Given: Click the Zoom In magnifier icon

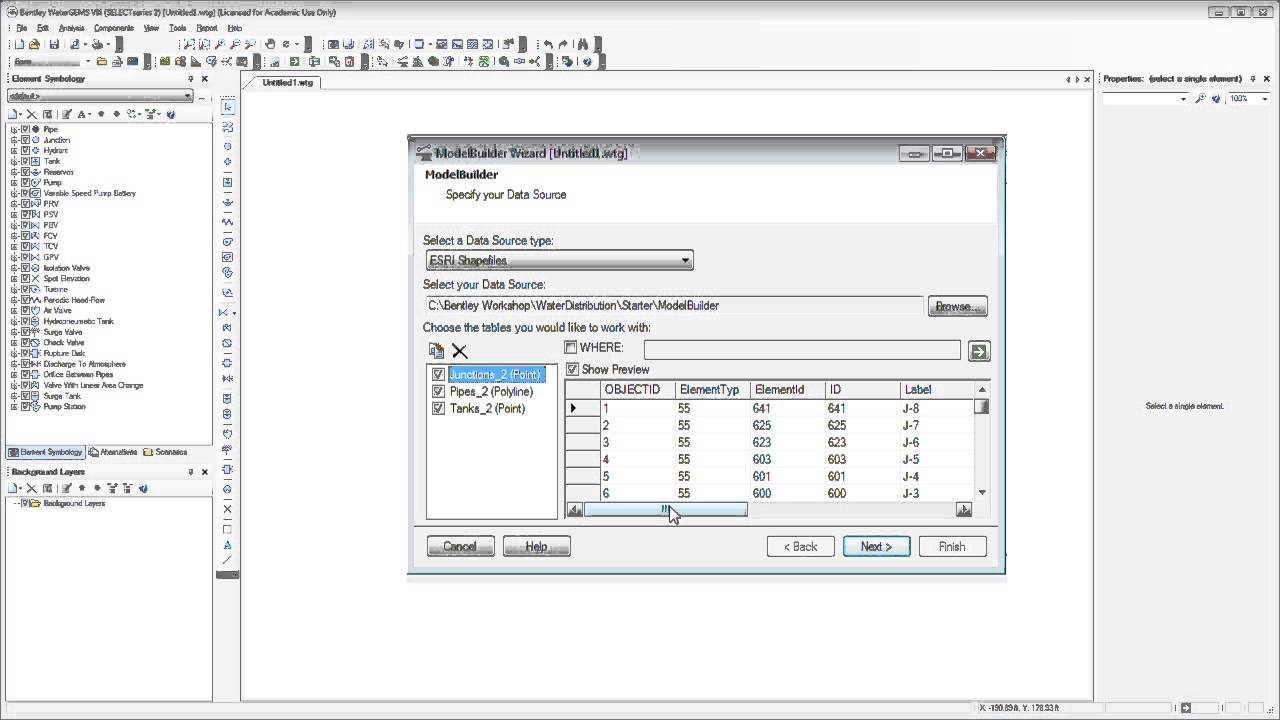Looking at the screenshot, I should [x=219, y=44].
